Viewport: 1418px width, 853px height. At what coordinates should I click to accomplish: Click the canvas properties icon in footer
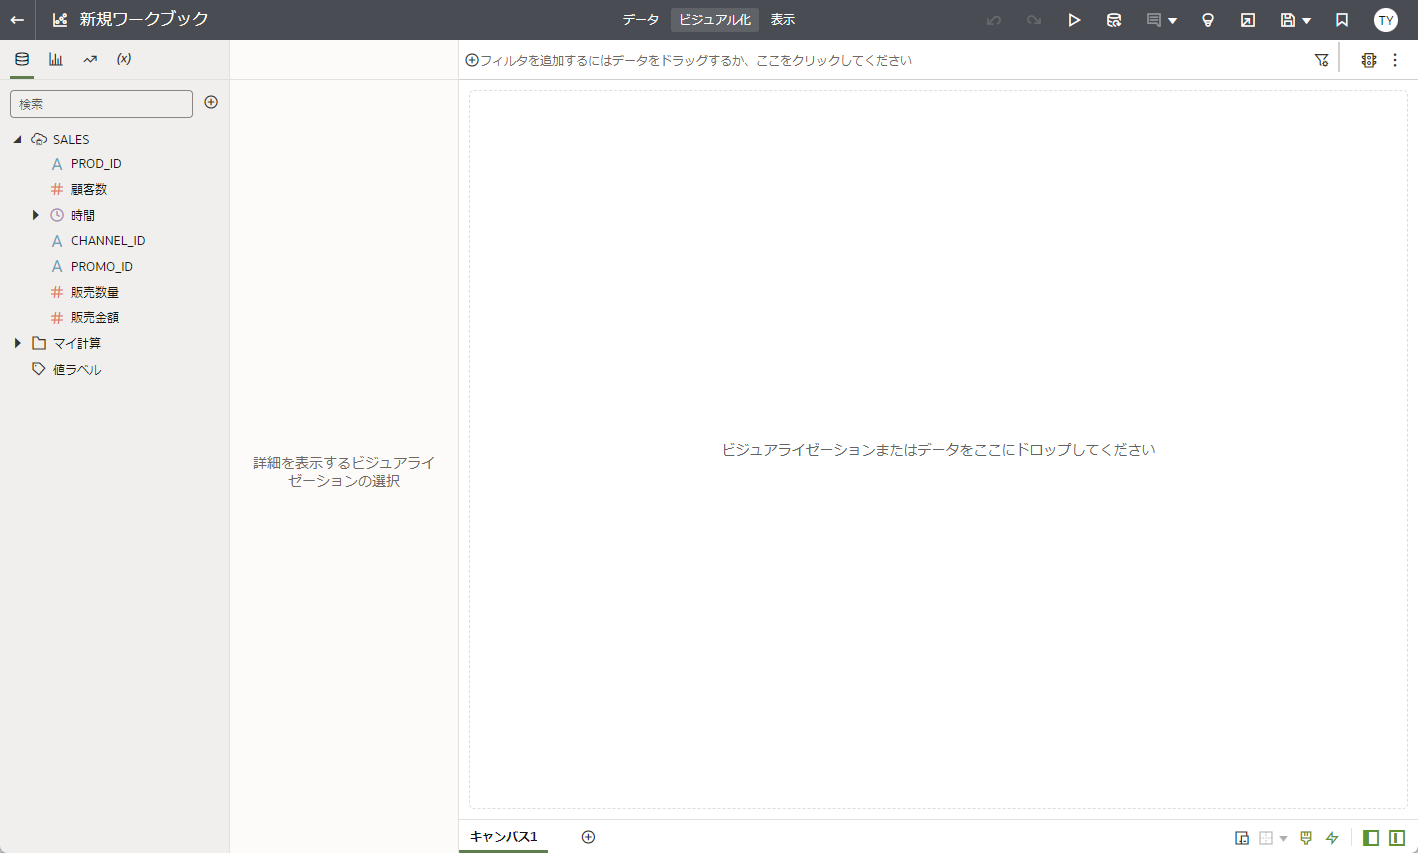click(x=1242, y=838)
